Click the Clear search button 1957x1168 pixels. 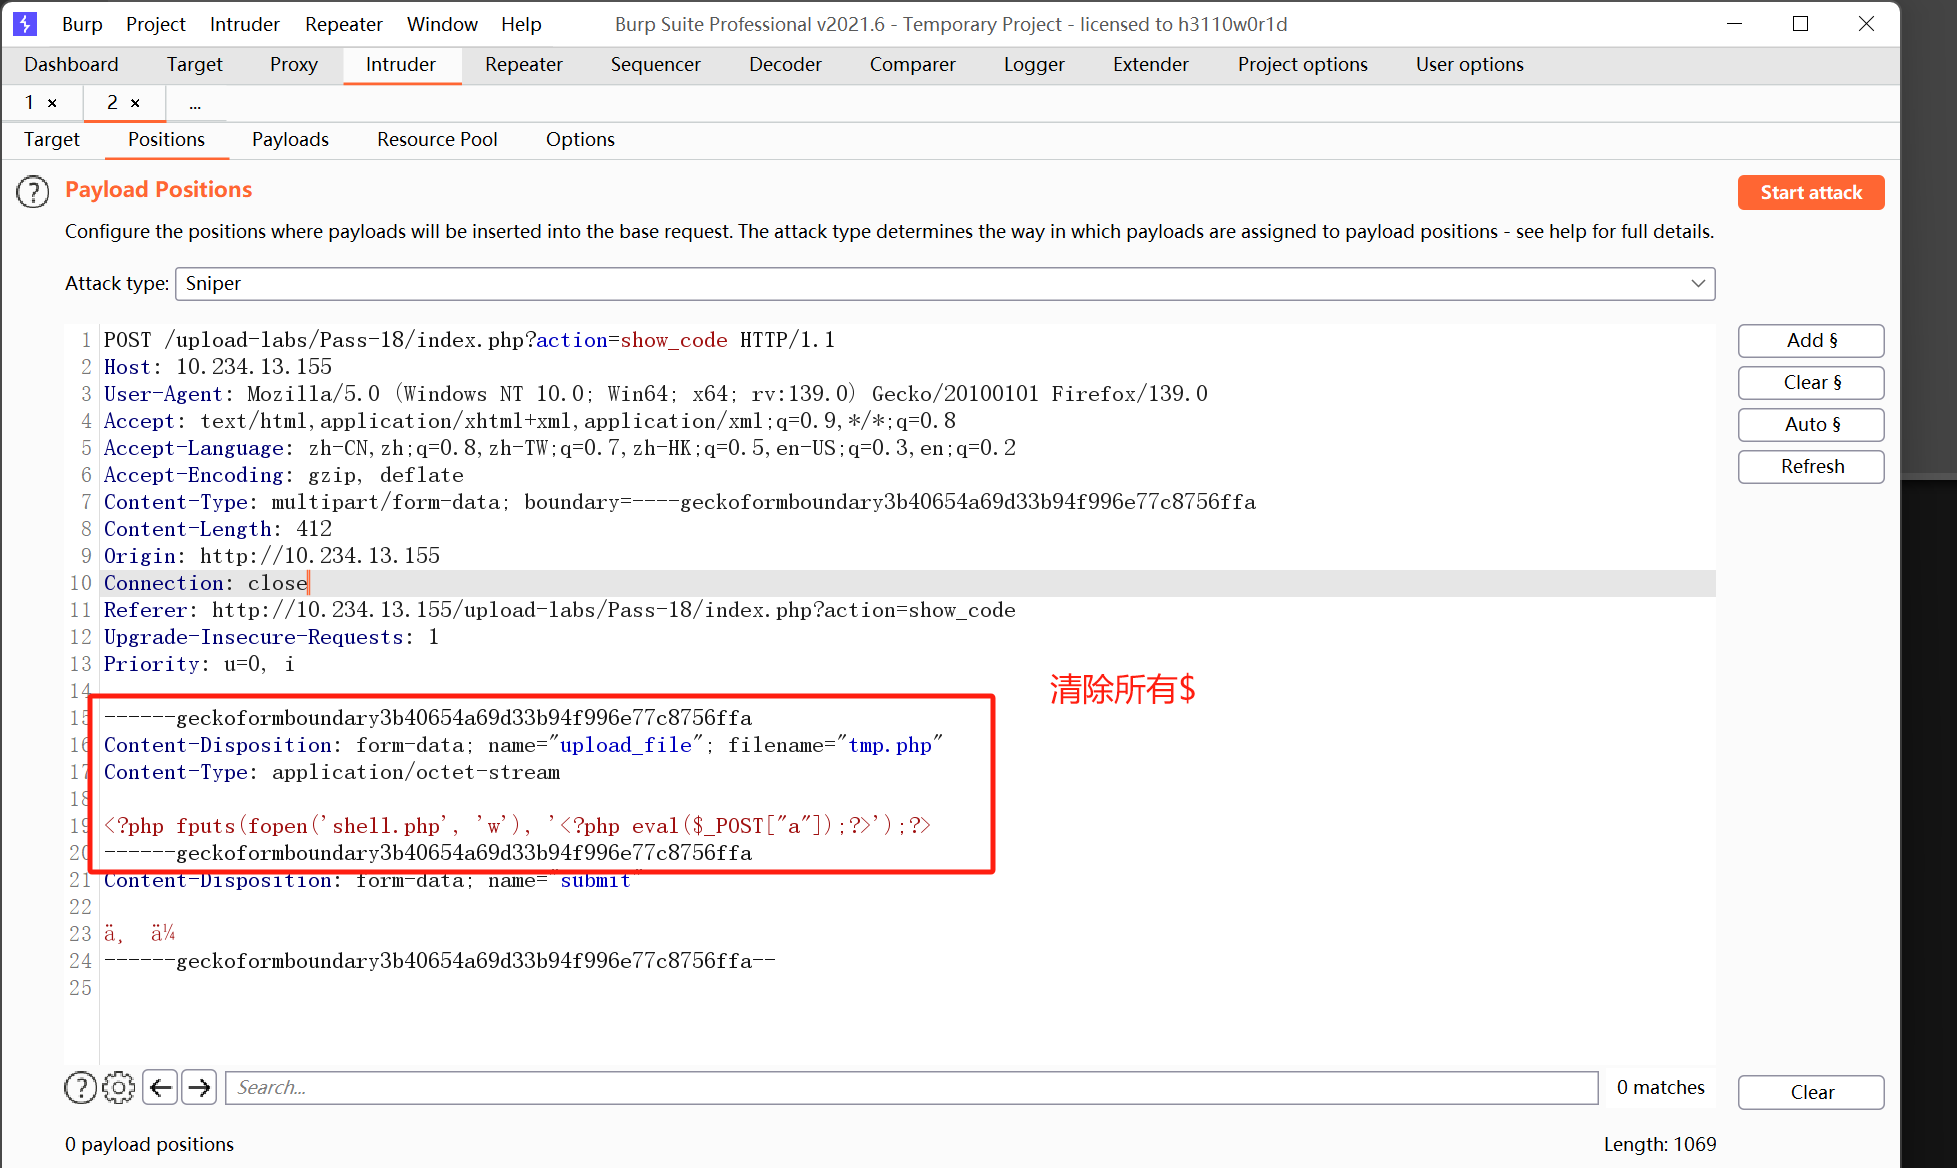(x=1811, y=1092)
